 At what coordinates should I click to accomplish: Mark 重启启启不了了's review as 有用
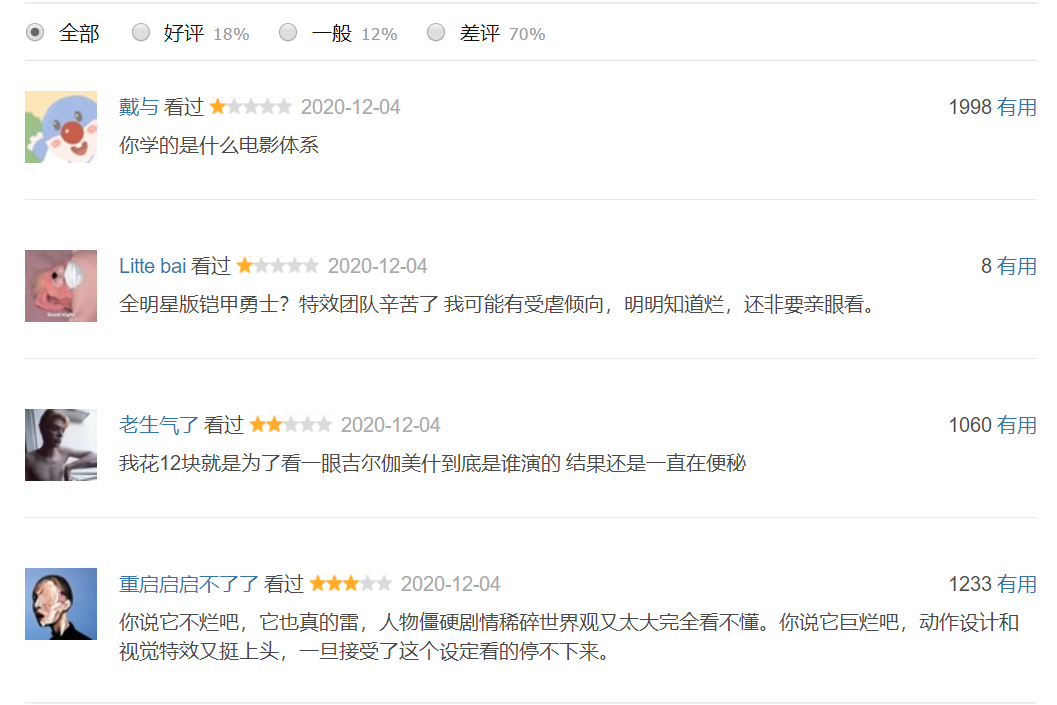tap(1017, 584)
